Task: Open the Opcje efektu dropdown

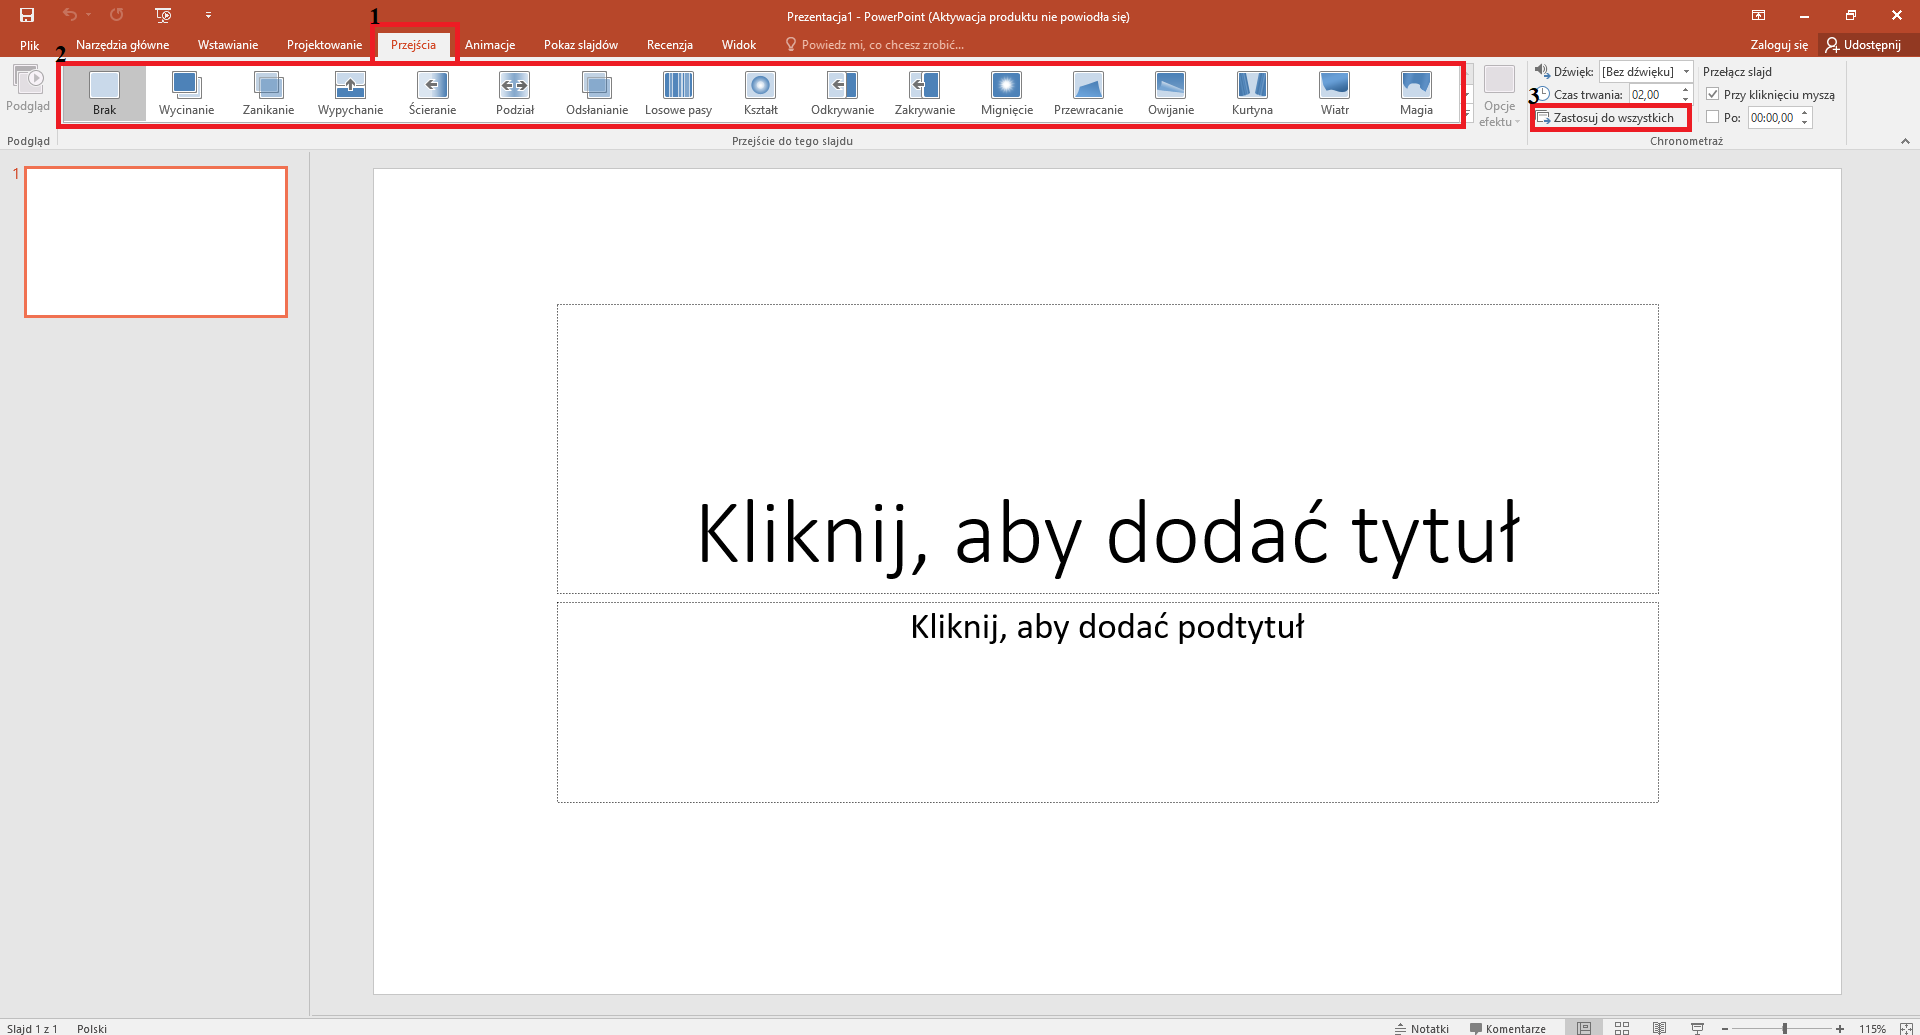Action: pos(1499,97)
